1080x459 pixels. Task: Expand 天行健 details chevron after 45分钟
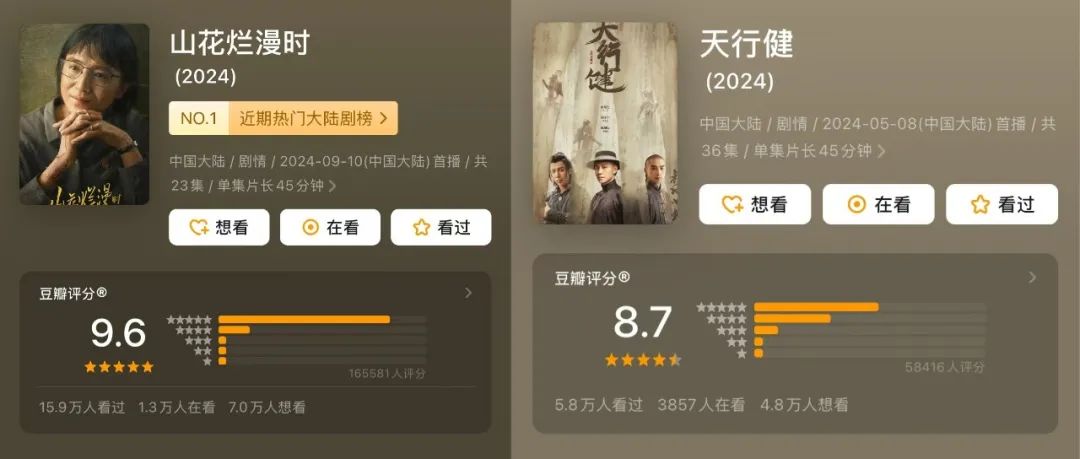click(x=882, y=150)
